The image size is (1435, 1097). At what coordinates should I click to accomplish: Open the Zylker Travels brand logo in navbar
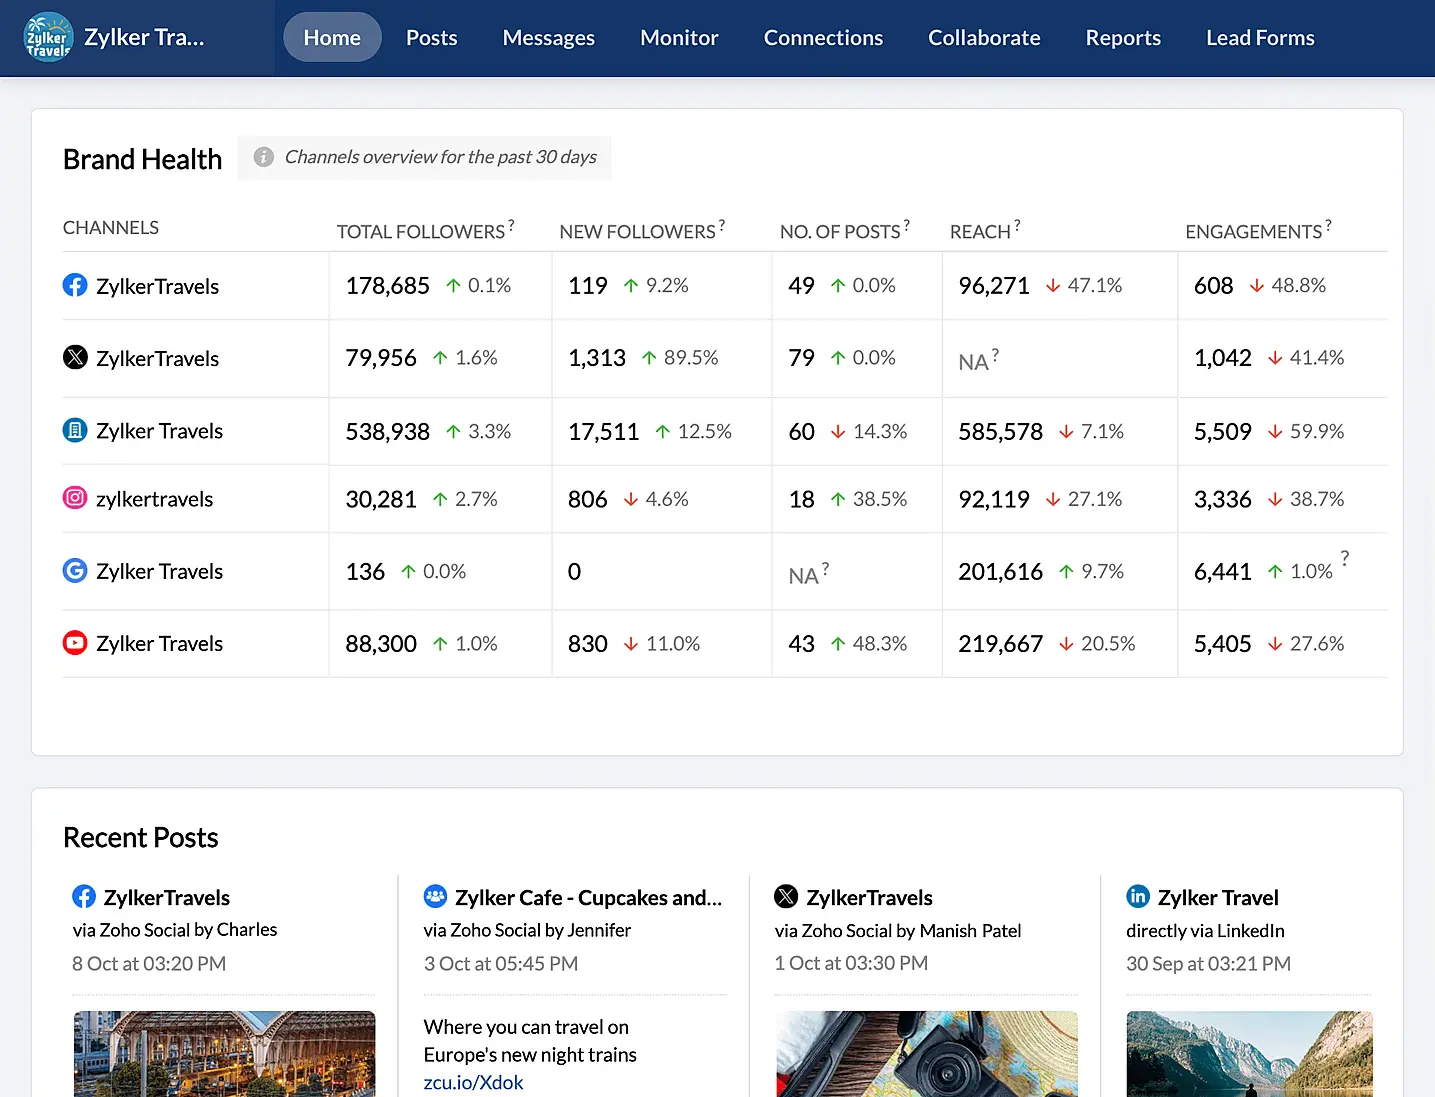[47, 37]
